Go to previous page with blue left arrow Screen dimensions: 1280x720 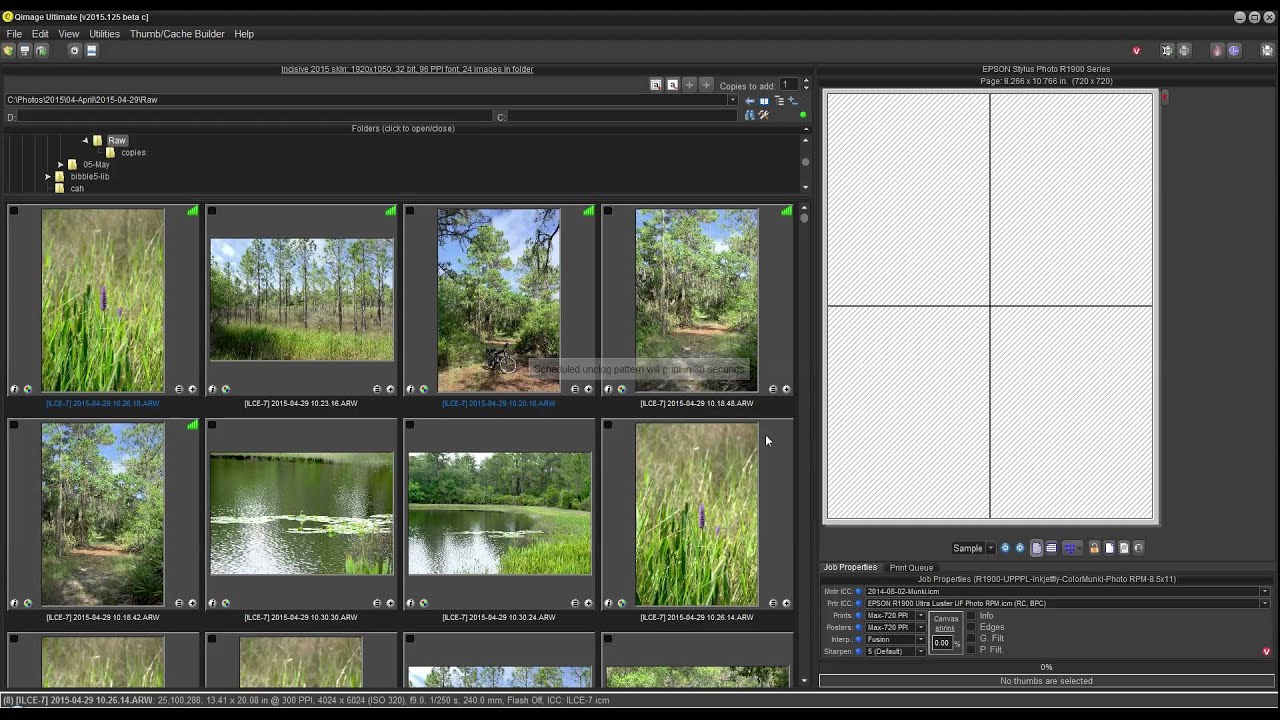[1005, 548]
